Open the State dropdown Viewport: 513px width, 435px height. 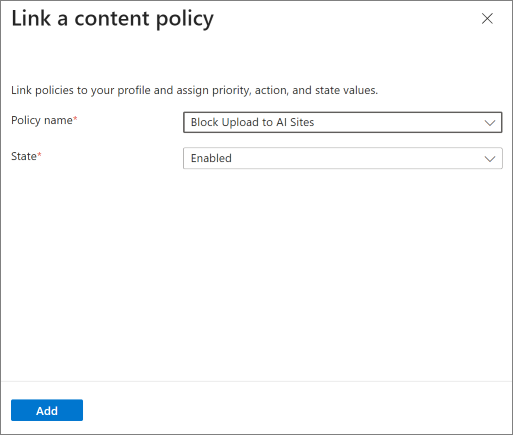(x=343, y=158)
